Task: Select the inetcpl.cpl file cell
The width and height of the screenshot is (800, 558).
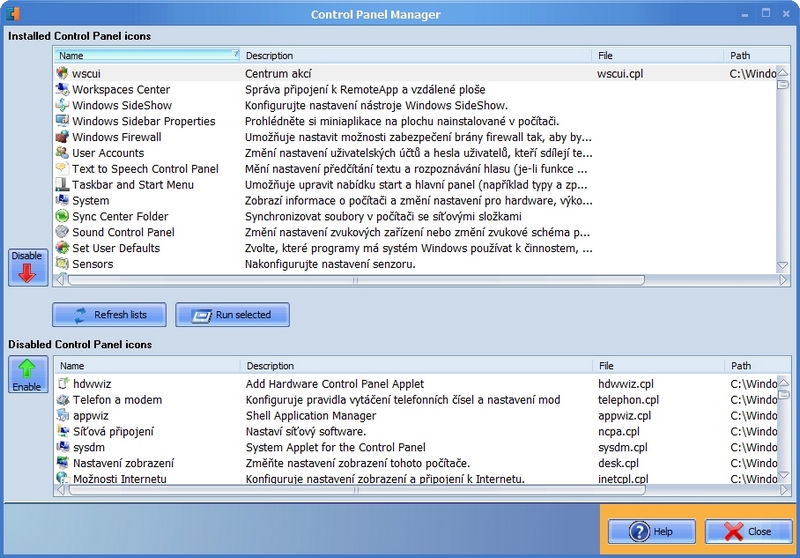Action: (x=623, y=478)
